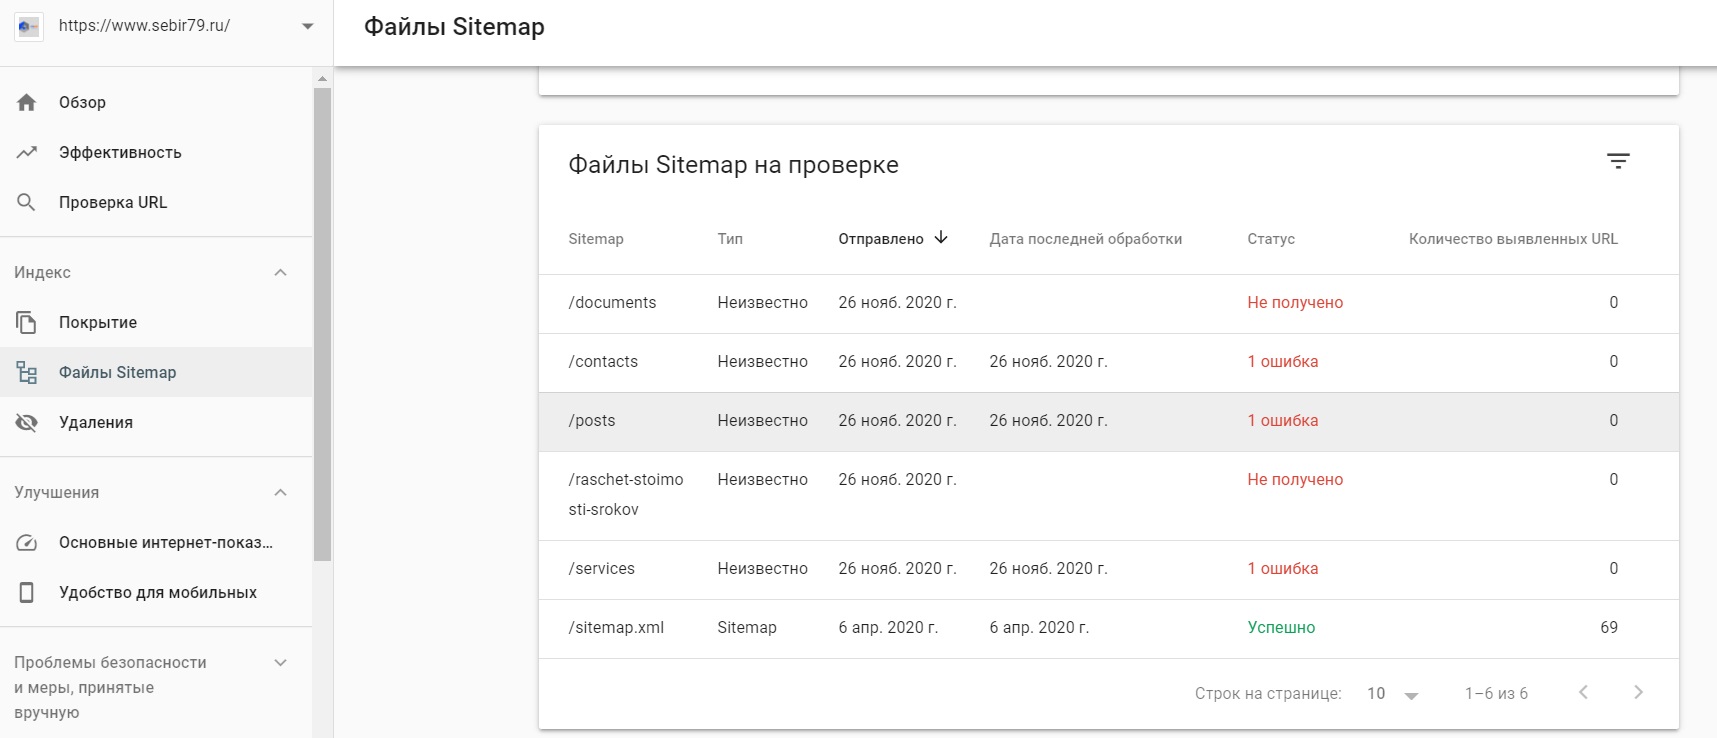The height and width of the screenshot is (738, 1717).
Task: Open the property selector dropdown for sebir79.ru
Action: (x=307, y=26)
